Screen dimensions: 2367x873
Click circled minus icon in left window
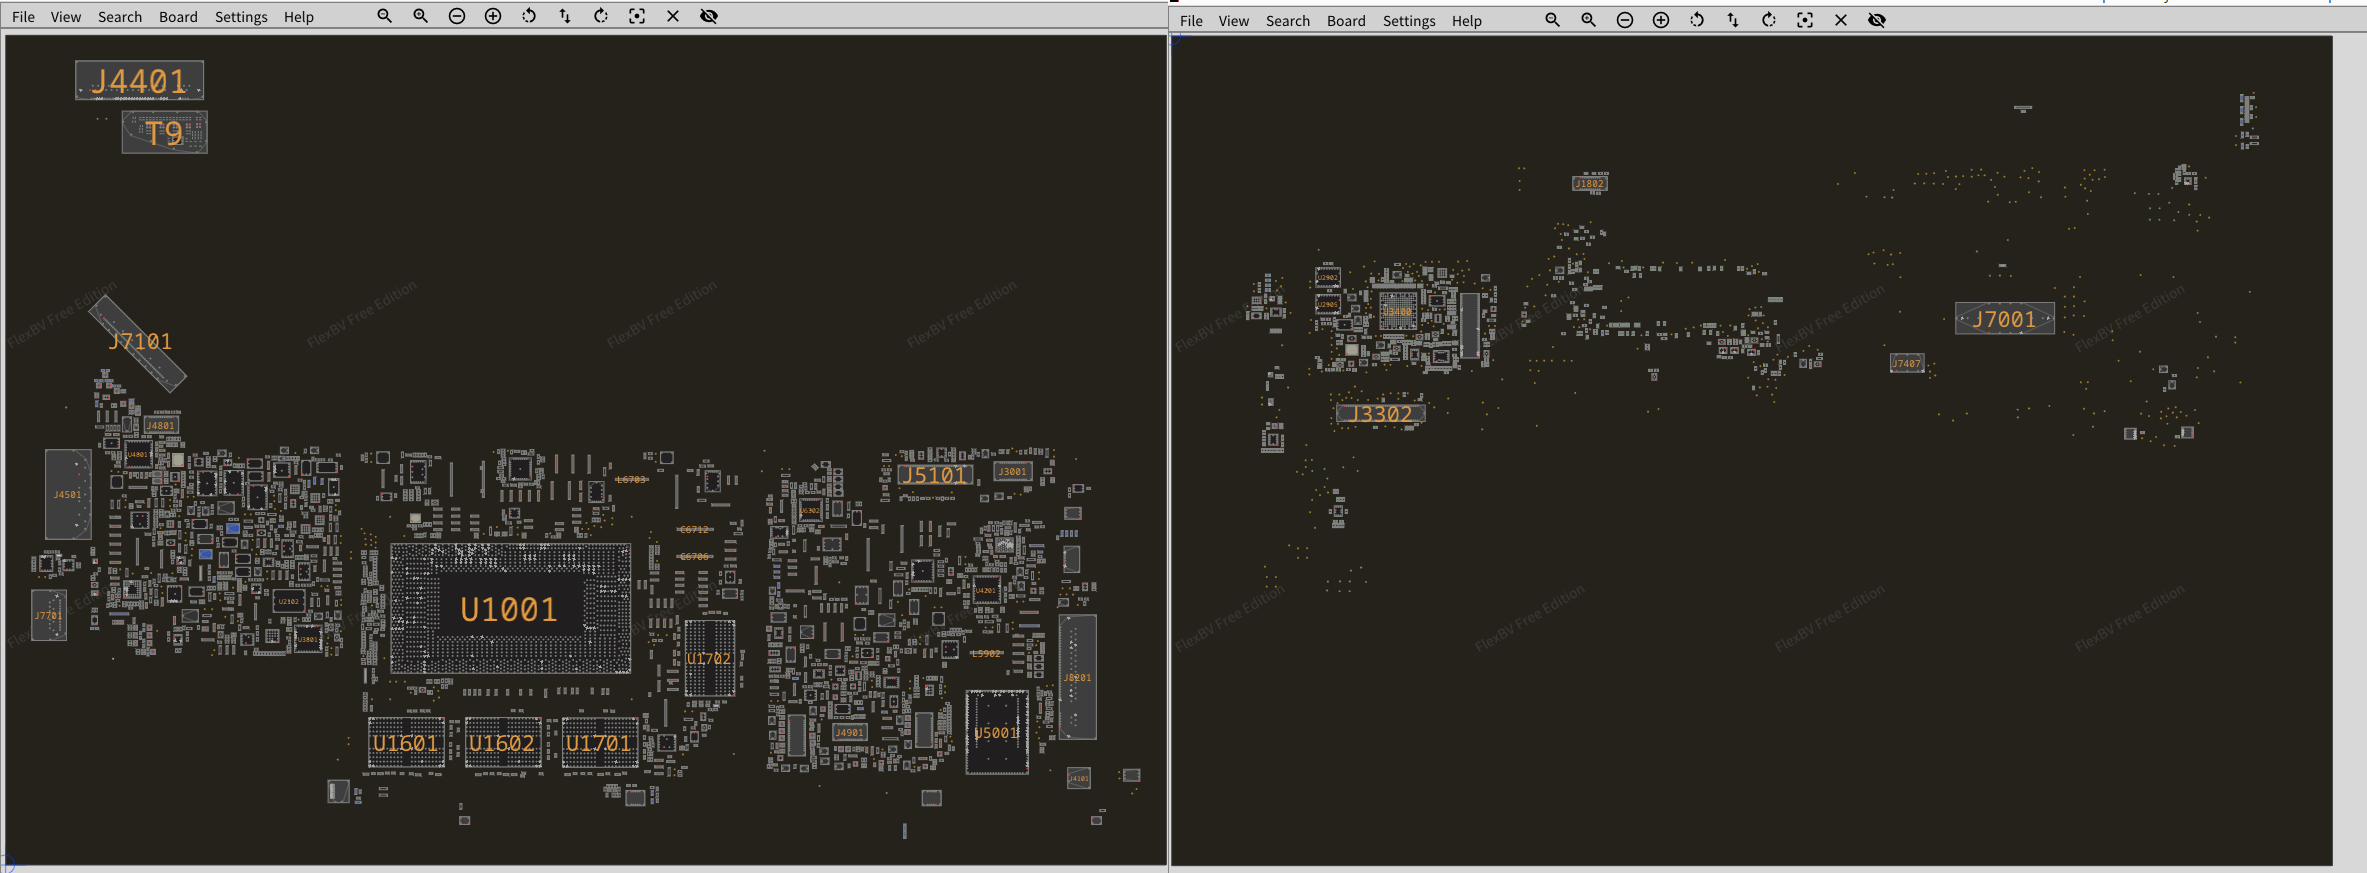pyautogui.click(x=457, y=16)
